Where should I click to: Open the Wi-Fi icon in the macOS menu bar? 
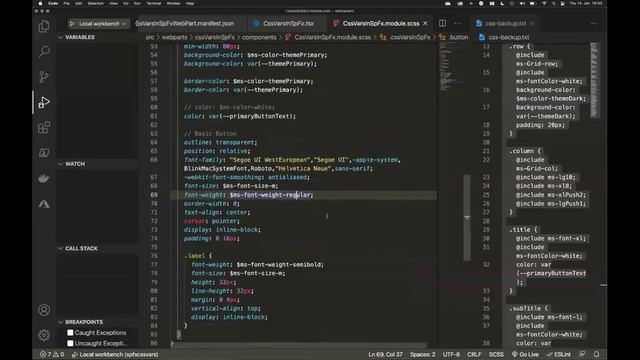pyautogui.click(x=544, y=3)
